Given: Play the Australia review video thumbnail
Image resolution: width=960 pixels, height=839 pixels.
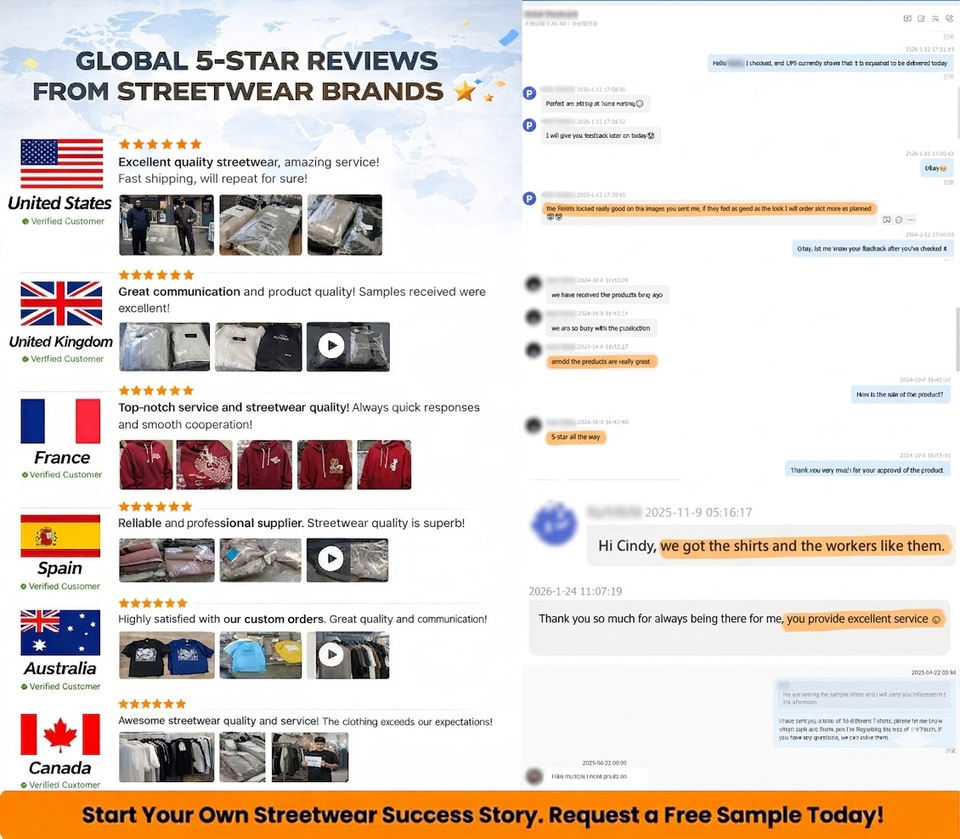Looking at the screenshot, I should [x=331, y=655].
